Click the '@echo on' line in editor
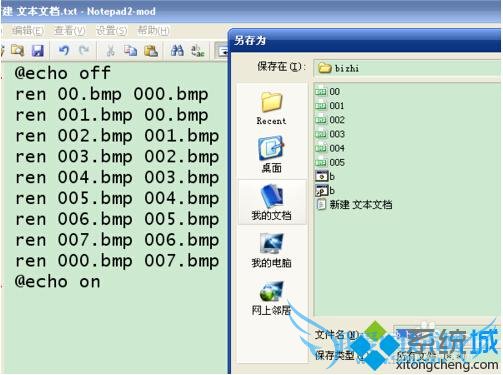 [x=57, y=282]
